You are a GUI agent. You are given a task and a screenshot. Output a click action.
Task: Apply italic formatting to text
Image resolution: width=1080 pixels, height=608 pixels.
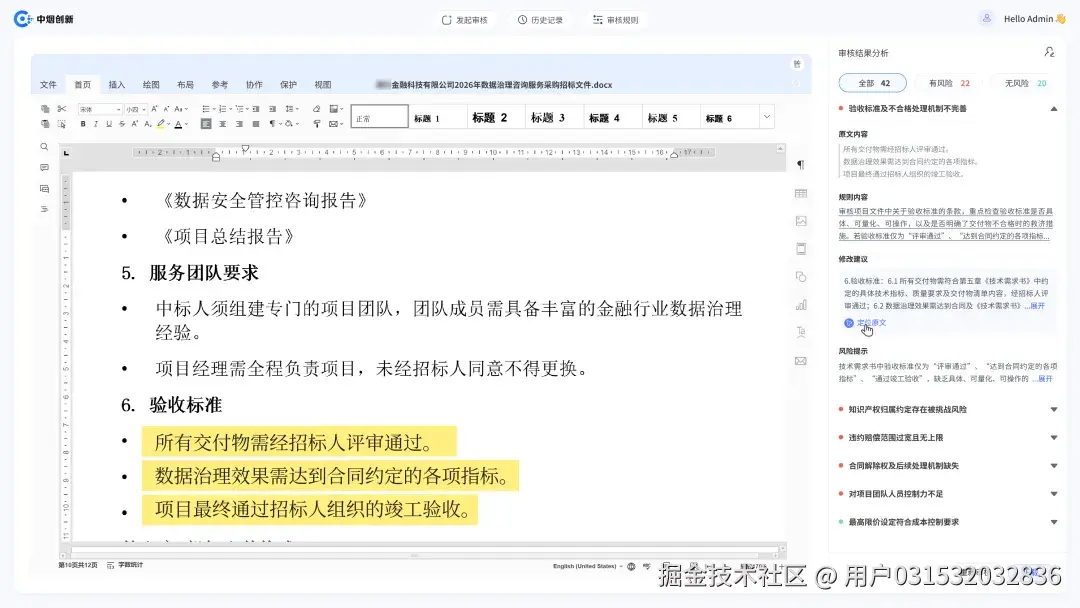(97, 122)
